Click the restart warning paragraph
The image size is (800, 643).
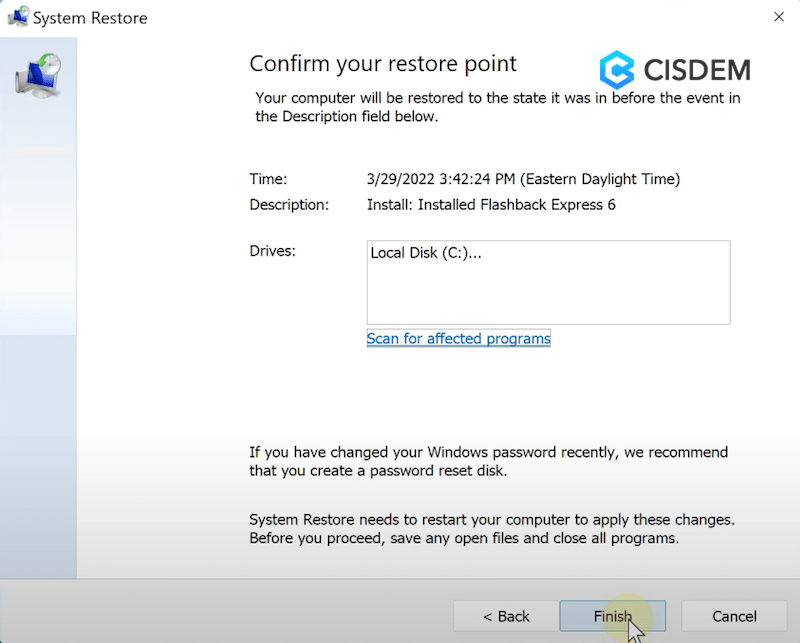[x=489, y=527]
